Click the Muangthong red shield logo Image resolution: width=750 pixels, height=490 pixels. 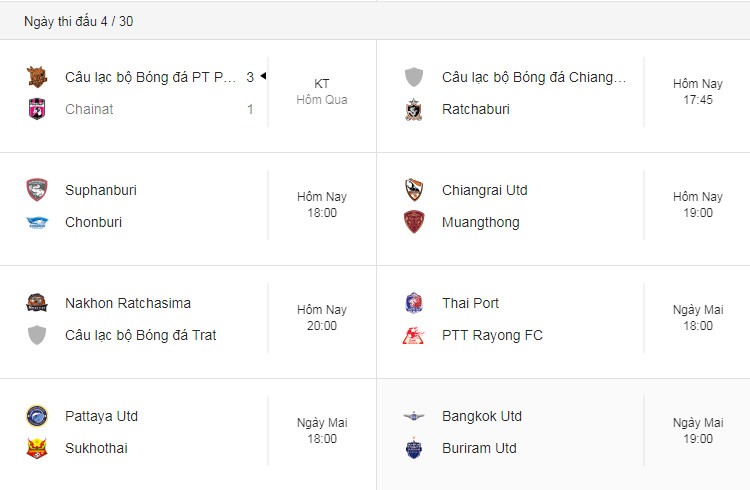pos(414,222)
